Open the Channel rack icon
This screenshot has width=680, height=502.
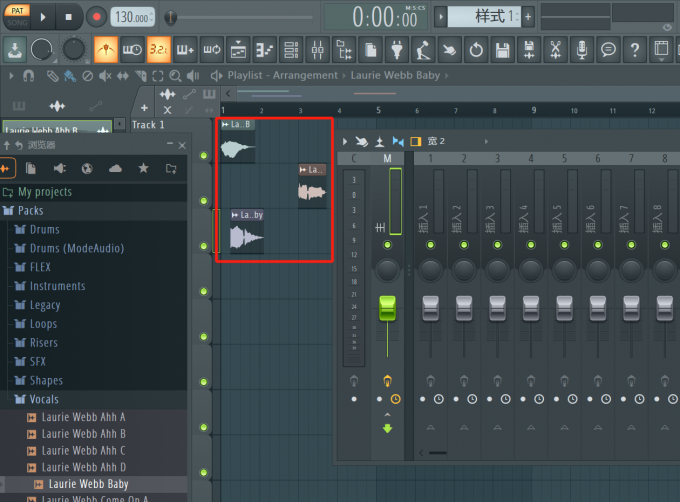(291, 50)
